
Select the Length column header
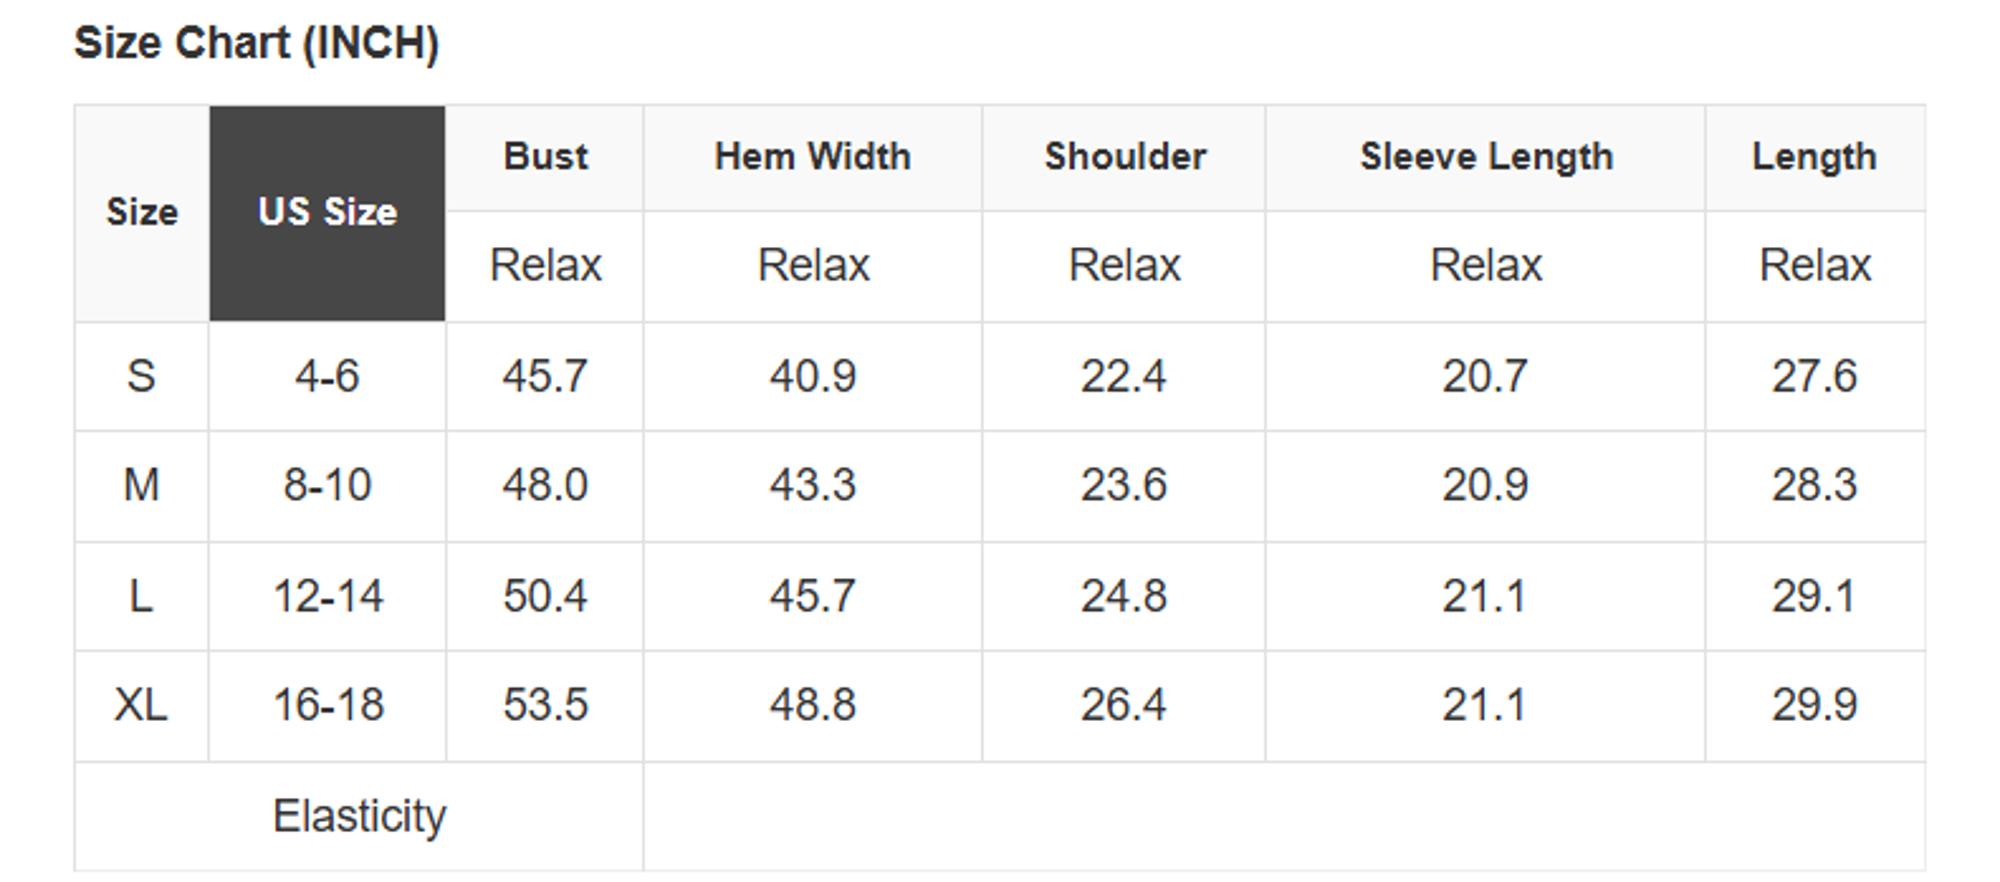click(x=1814, y=157)
